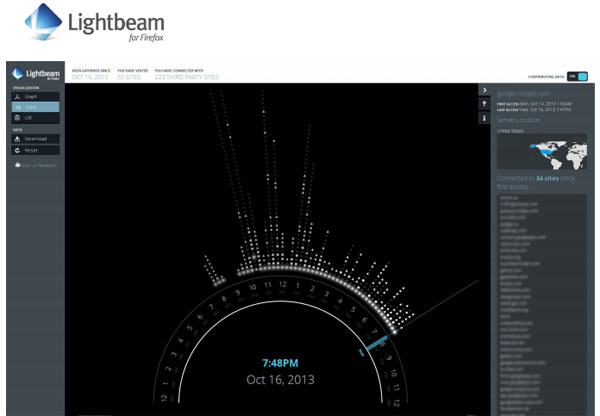
Task: Click the Server Location heading
Action: 518,120
